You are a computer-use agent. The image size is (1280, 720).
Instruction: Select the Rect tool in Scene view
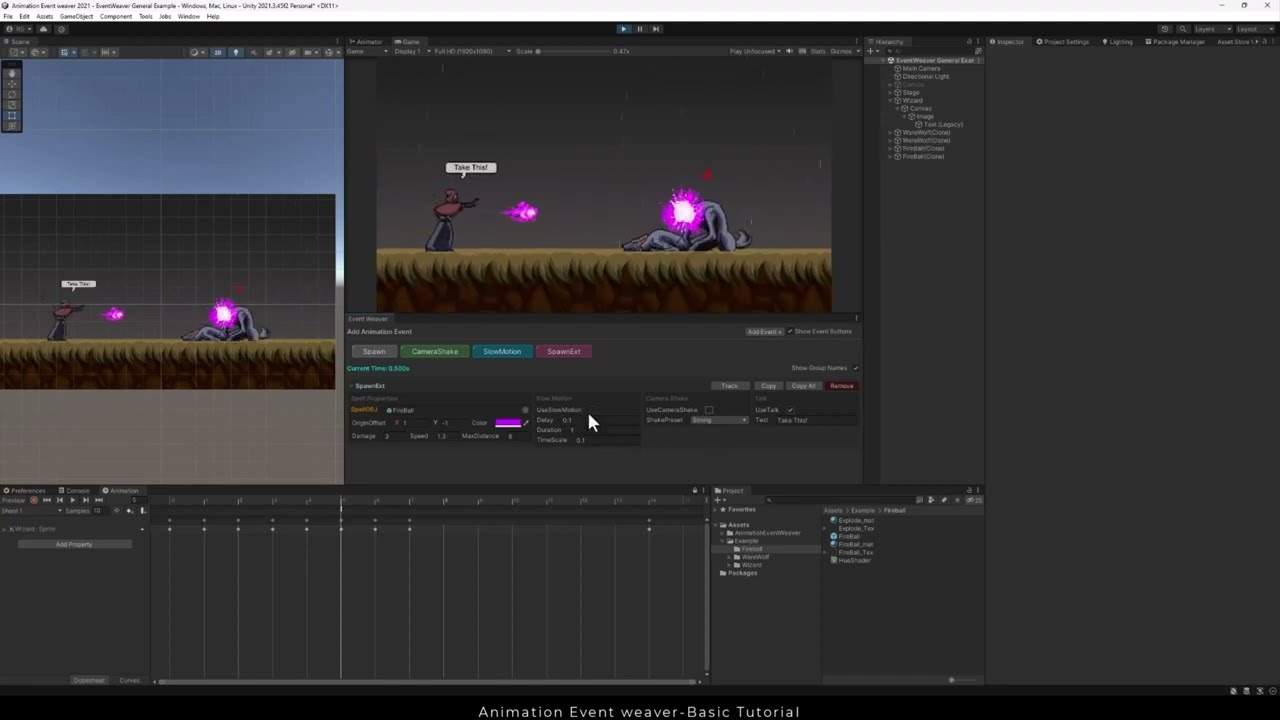coord(12,115)
